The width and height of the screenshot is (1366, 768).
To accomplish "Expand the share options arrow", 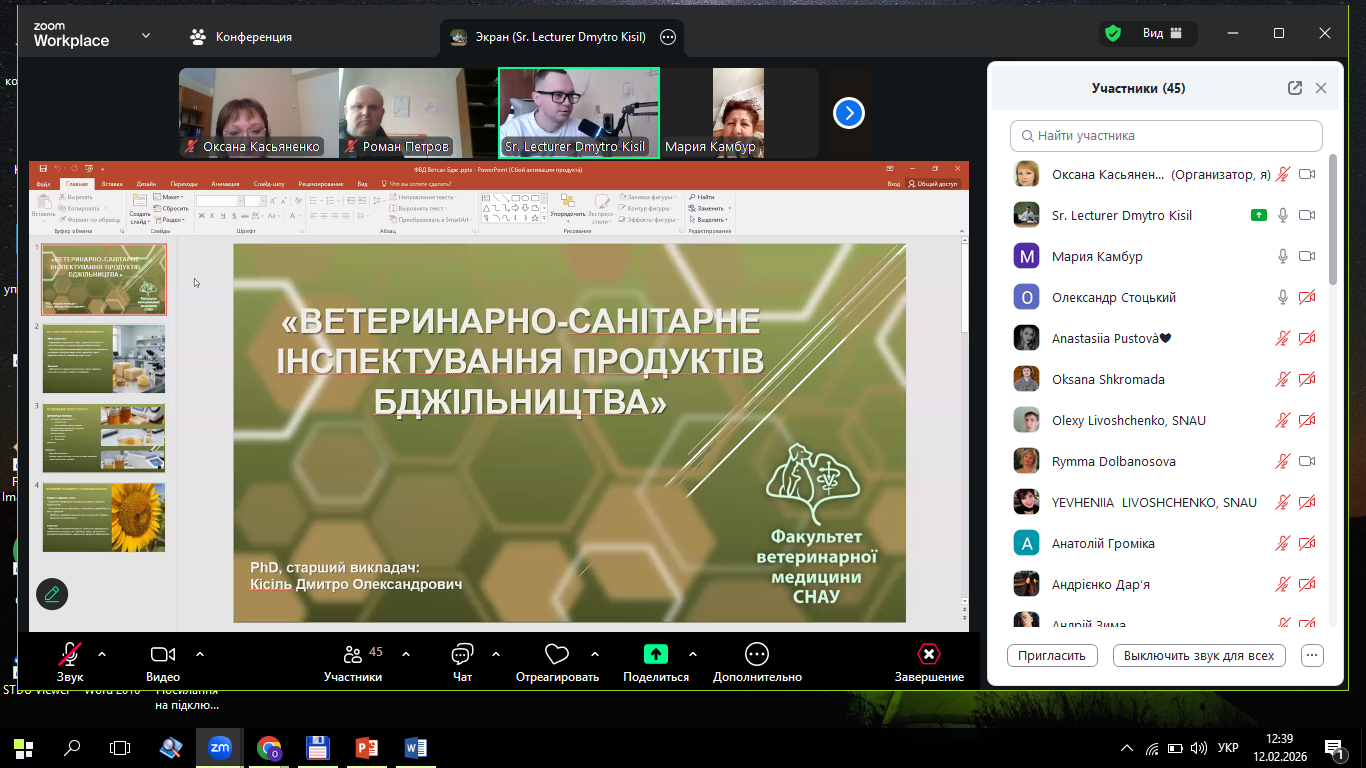I will pyautogui.click(x=693, y=654).
